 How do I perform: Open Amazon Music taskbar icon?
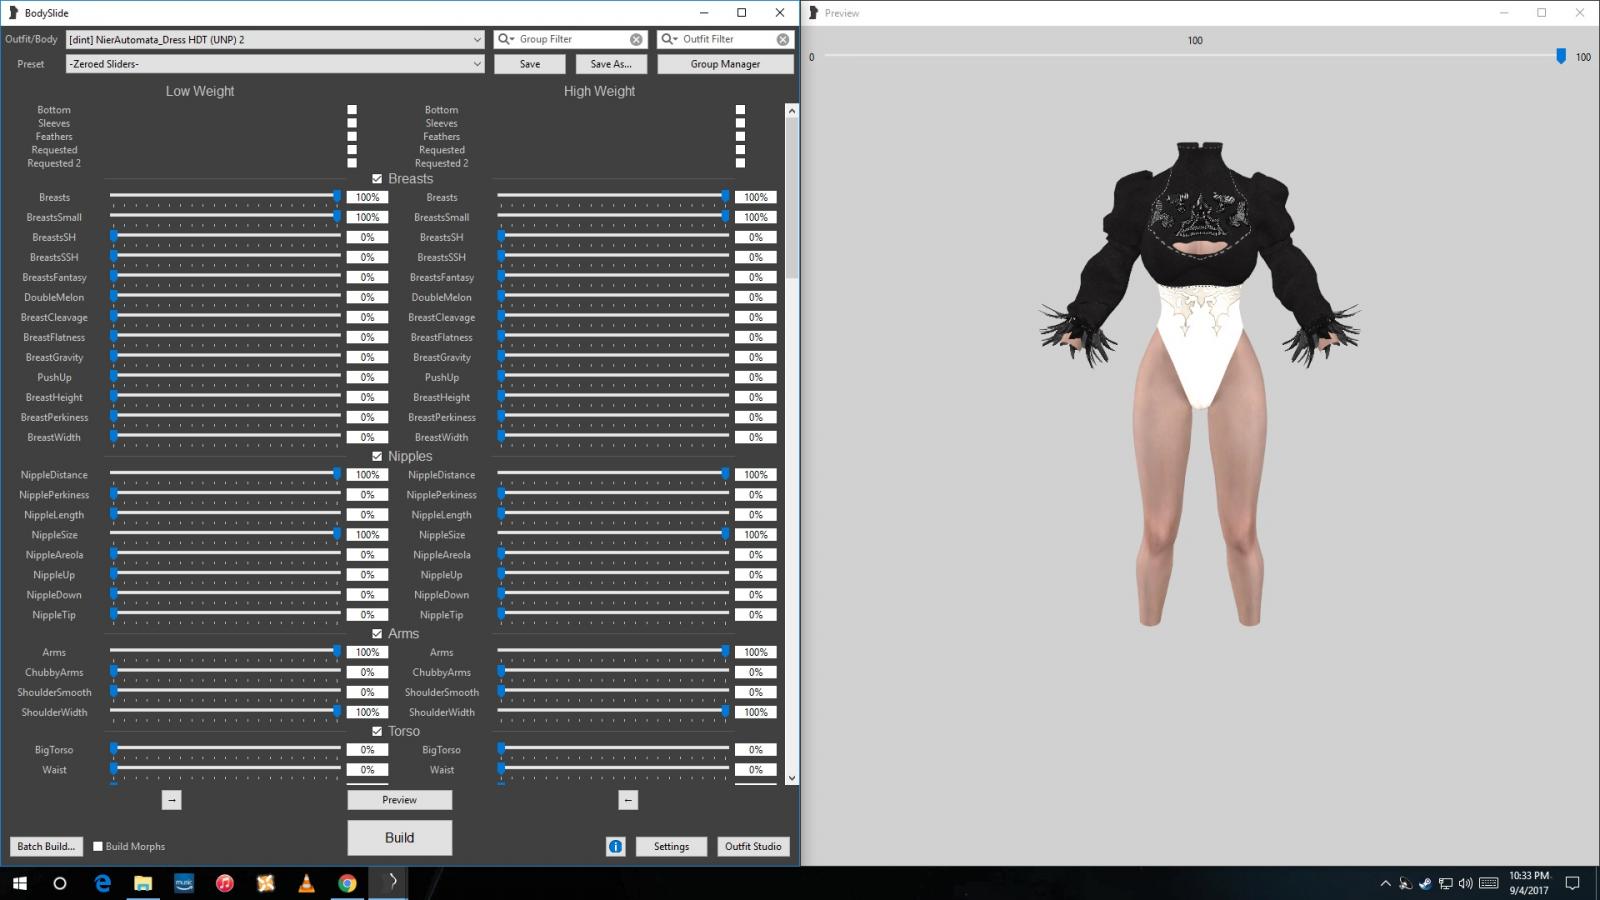(x=184, y=883)
